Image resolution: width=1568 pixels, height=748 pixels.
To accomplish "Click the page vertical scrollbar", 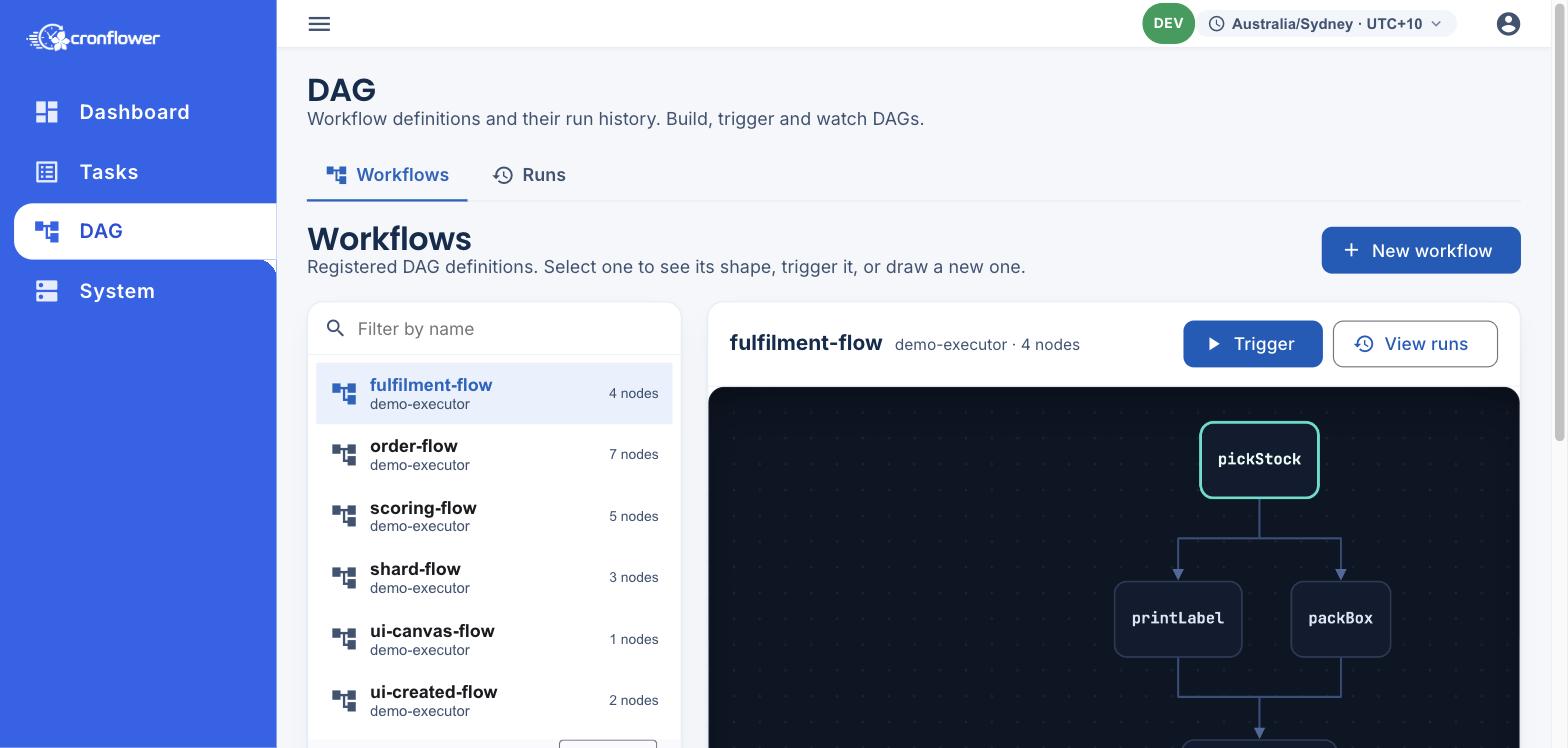I will [x=1559, y=220].
